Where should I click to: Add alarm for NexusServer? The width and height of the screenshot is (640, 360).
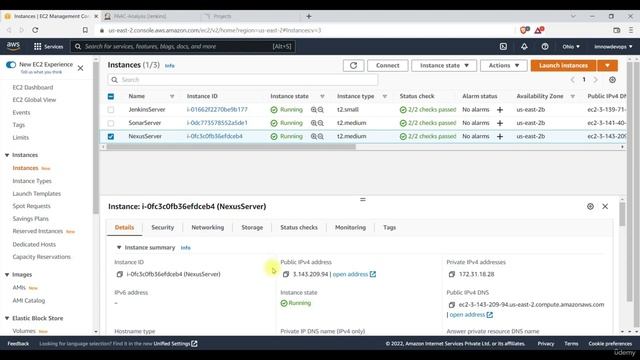500,137
